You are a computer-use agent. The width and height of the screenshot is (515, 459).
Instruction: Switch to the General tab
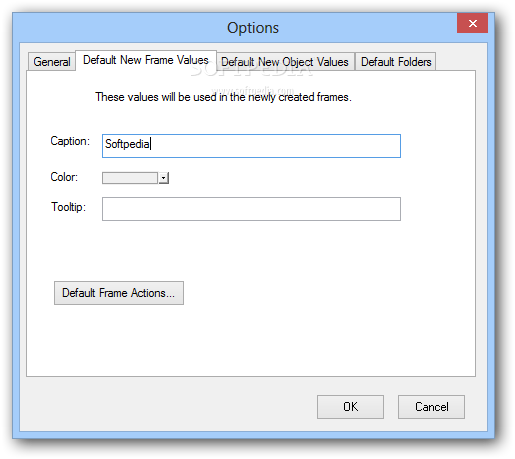(52, 62)
